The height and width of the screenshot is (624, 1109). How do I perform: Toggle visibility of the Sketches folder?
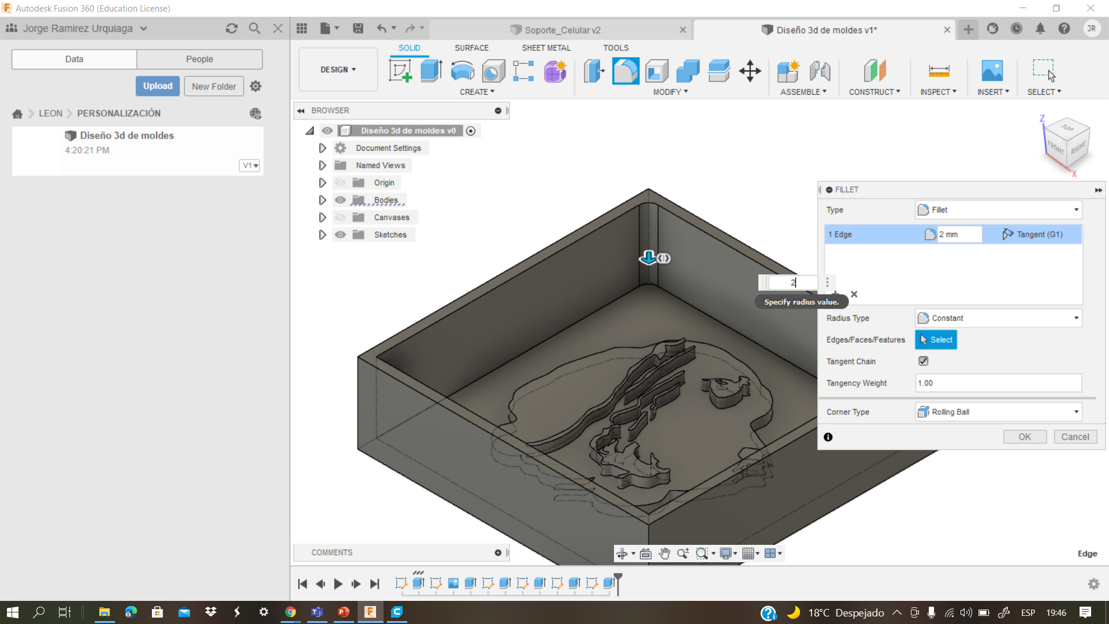point(340,235)
